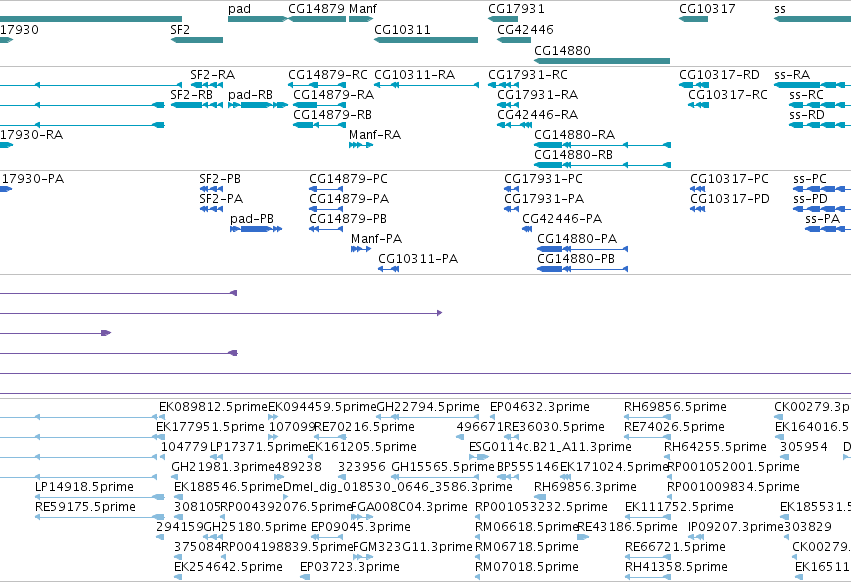The width and height of the screenshot is (851, 582).
Task: Select EST IP09207.3prime
Action: 696,537
